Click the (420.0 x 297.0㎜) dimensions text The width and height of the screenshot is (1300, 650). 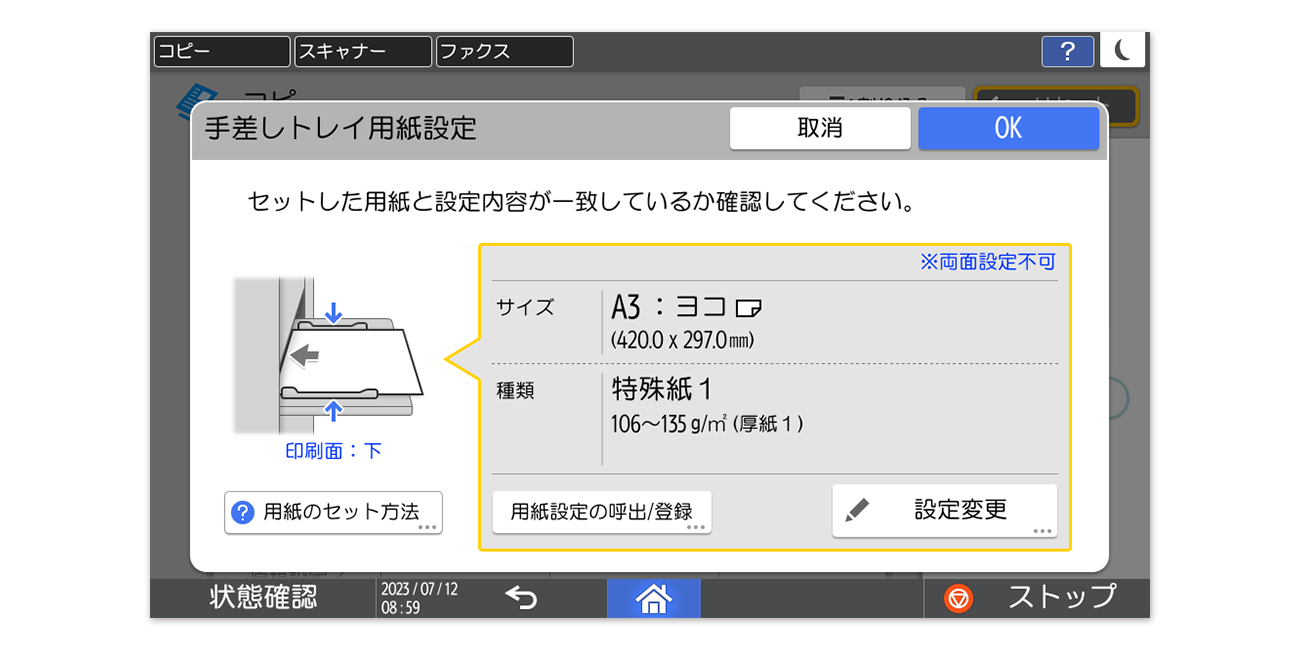pos(682,341)
